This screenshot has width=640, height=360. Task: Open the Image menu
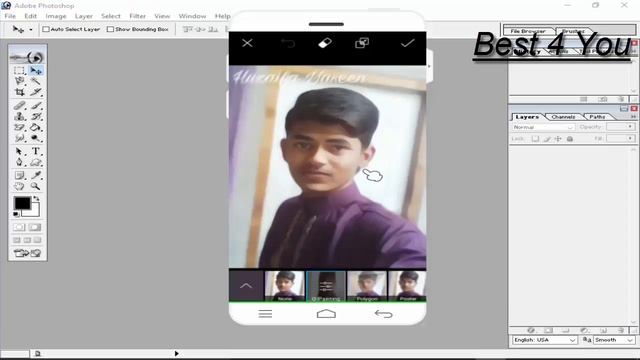coord(56,16)
